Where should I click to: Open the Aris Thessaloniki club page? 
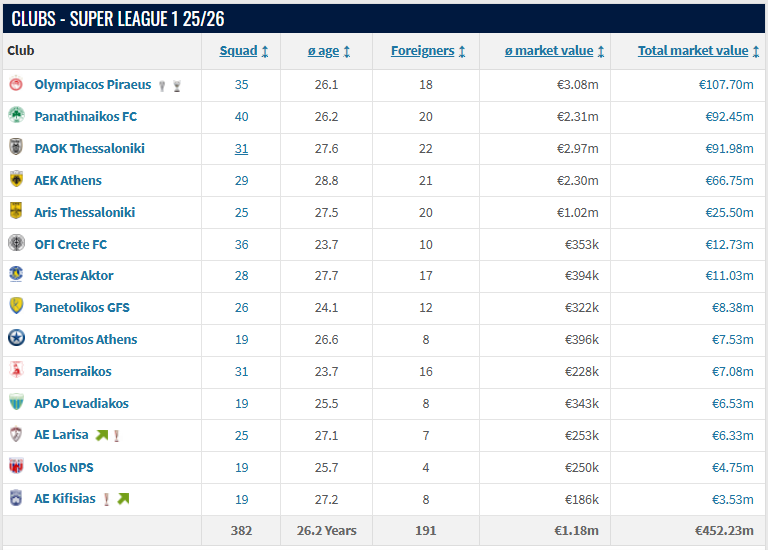coord(85,213)
